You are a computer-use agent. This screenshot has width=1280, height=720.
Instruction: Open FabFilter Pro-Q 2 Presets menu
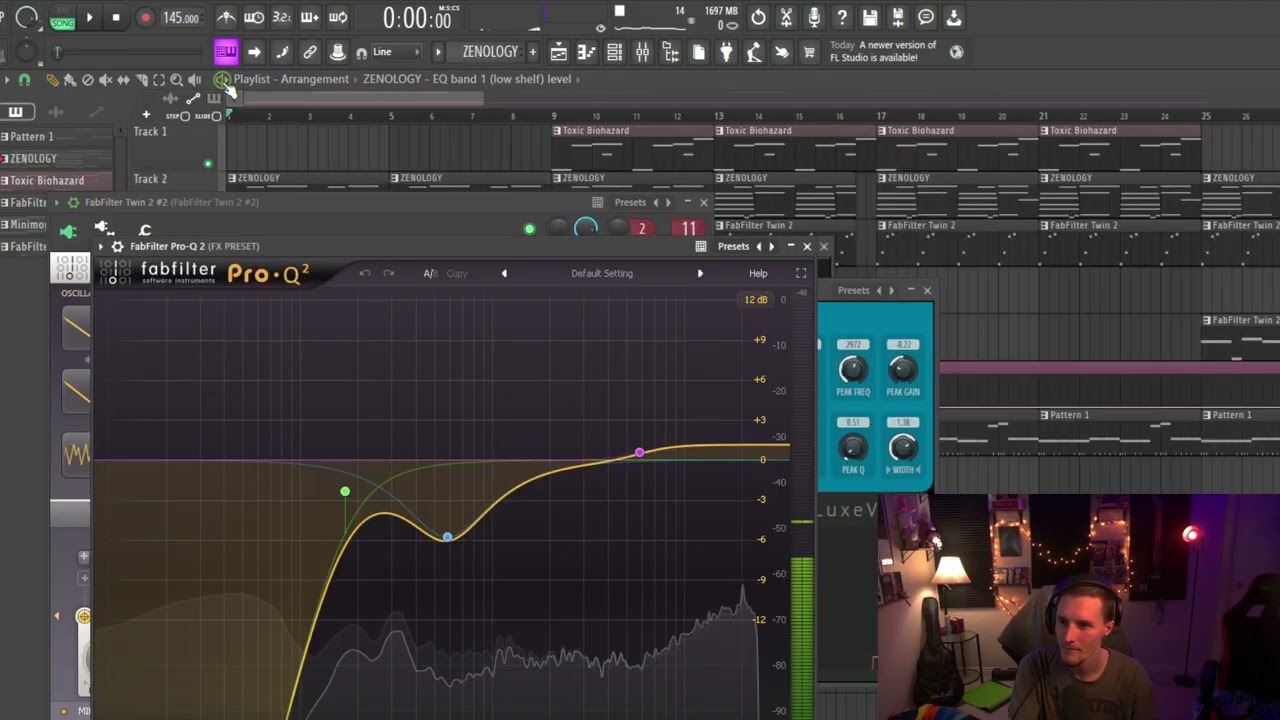[733, 246]
